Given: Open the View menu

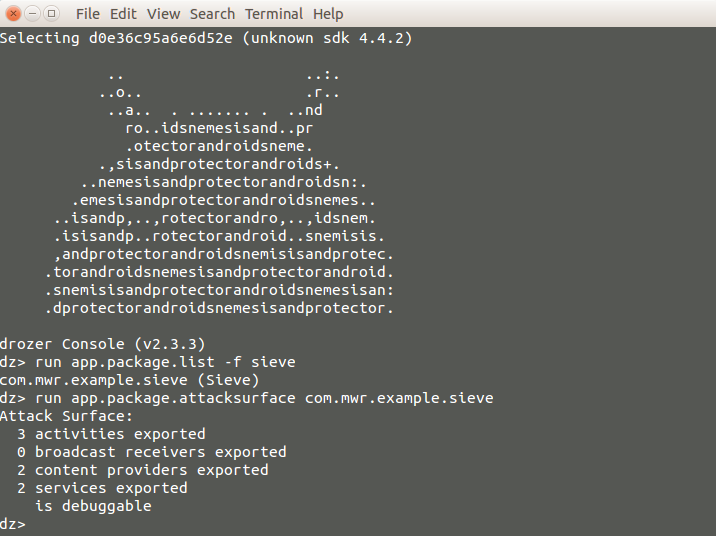Looking at the screenshot, I should pos(163,14).
